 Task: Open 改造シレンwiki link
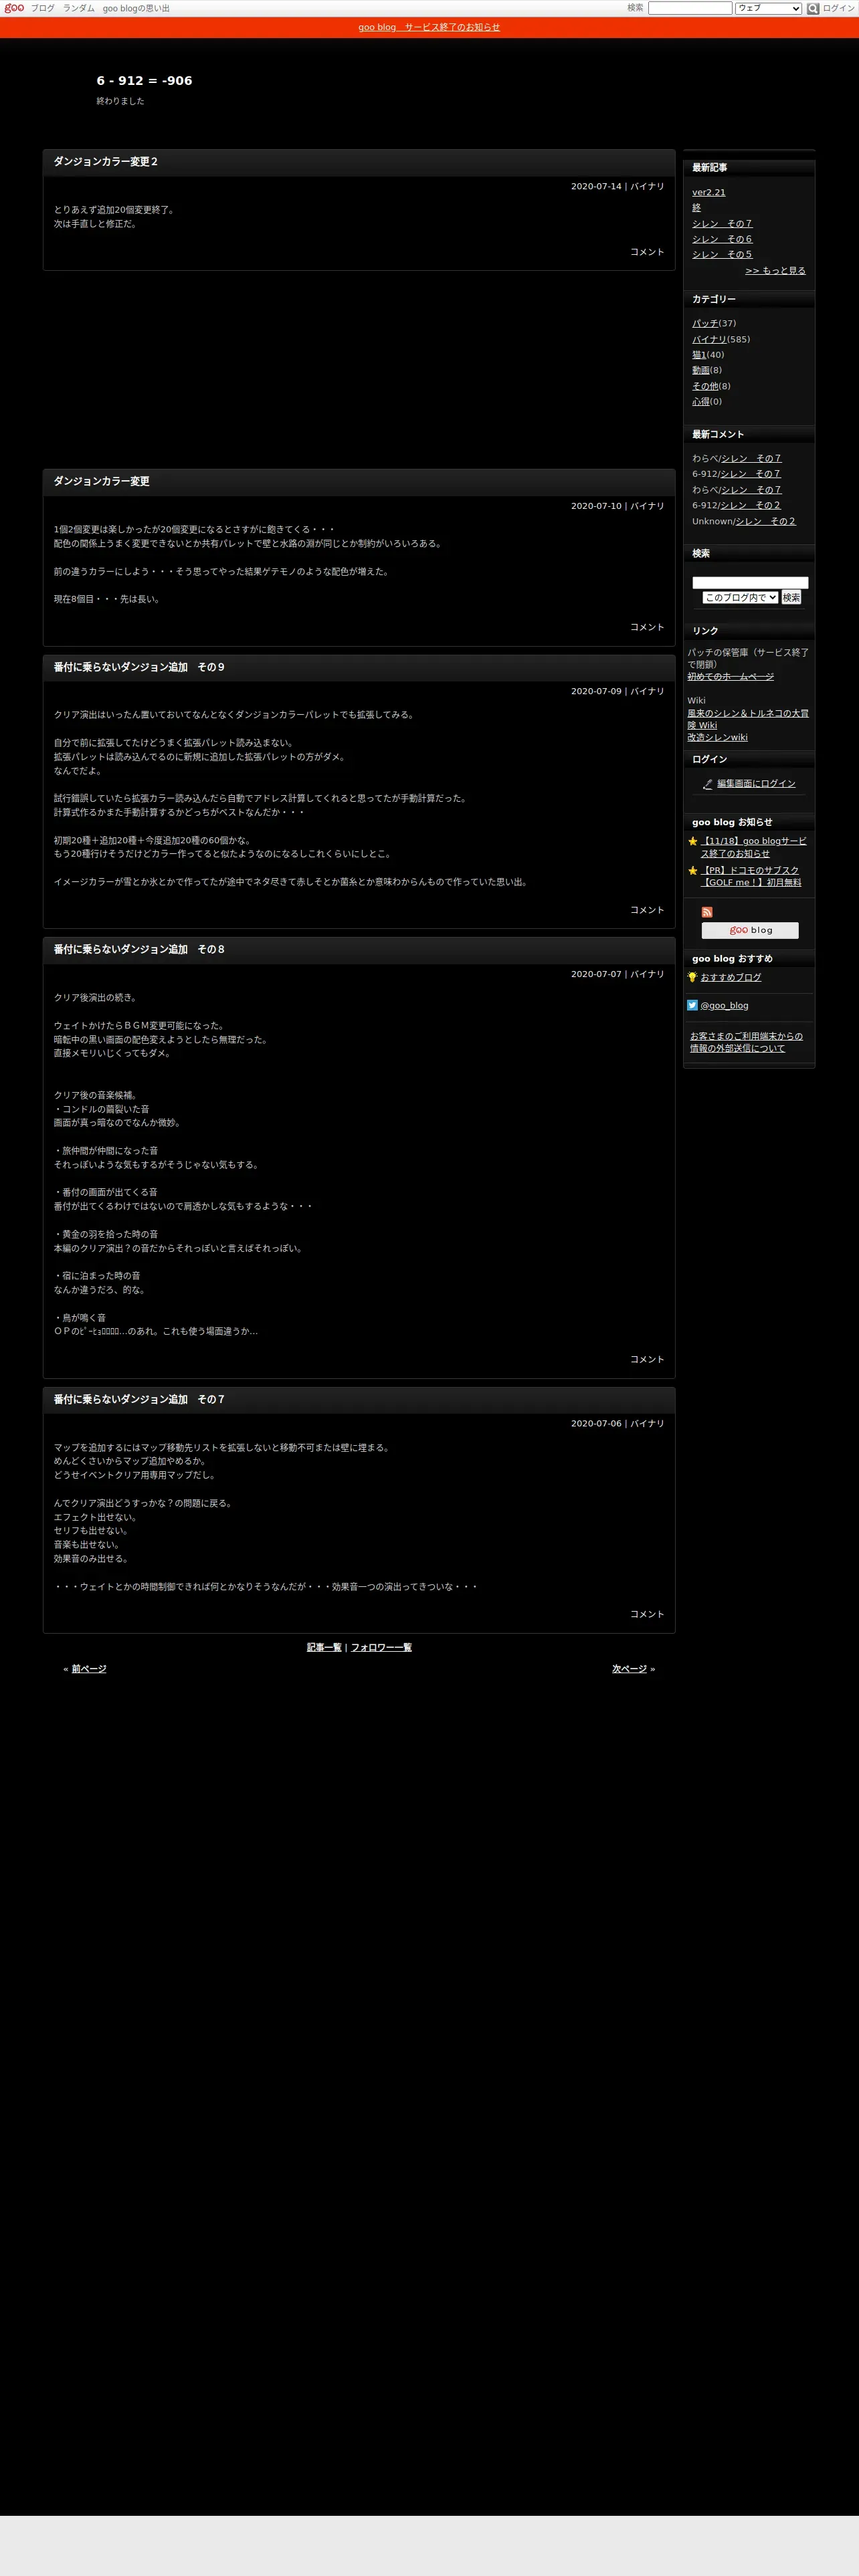point(717,737)
